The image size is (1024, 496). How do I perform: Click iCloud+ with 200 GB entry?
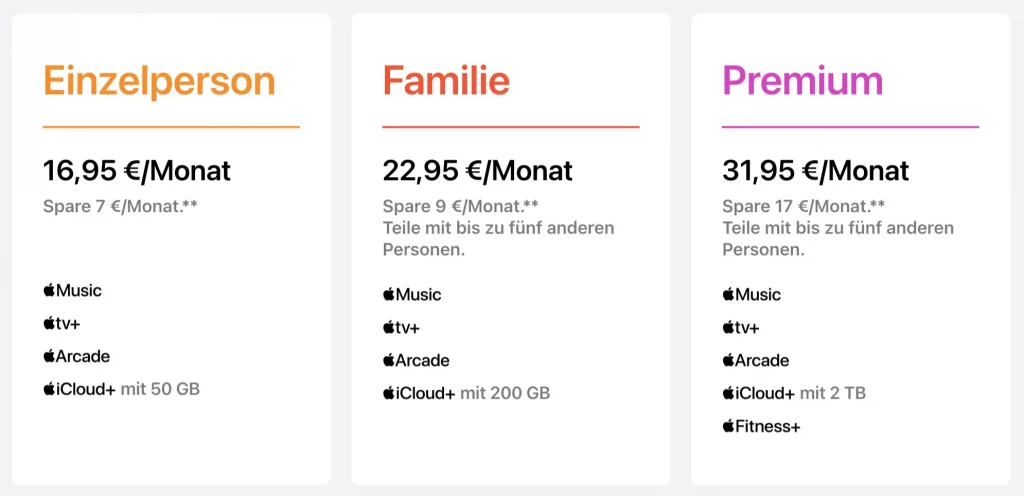466,393
